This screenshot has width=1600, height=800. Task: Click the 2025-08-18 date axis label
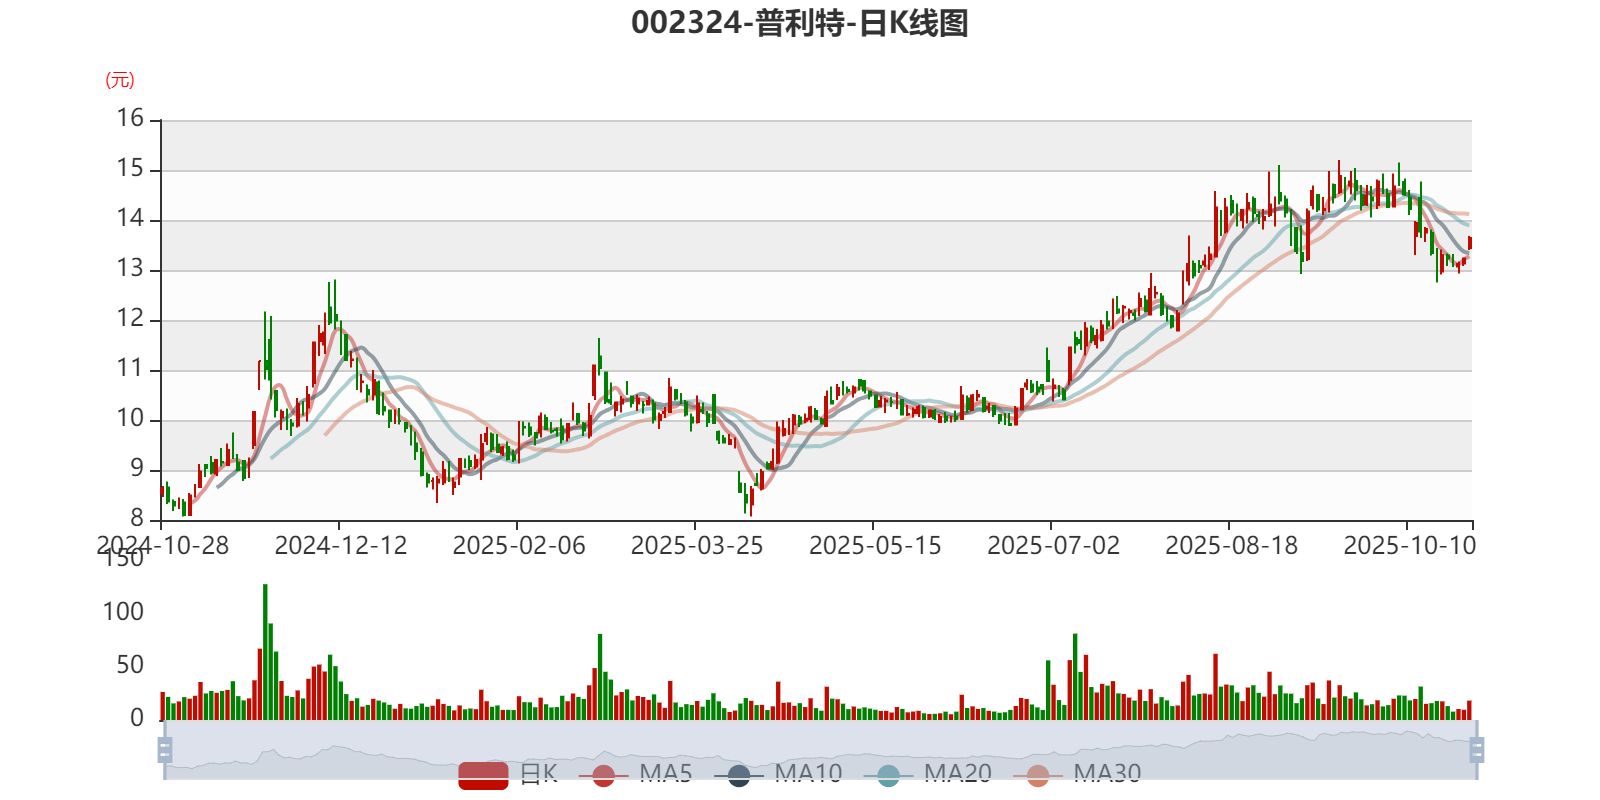pos(1231,546)
